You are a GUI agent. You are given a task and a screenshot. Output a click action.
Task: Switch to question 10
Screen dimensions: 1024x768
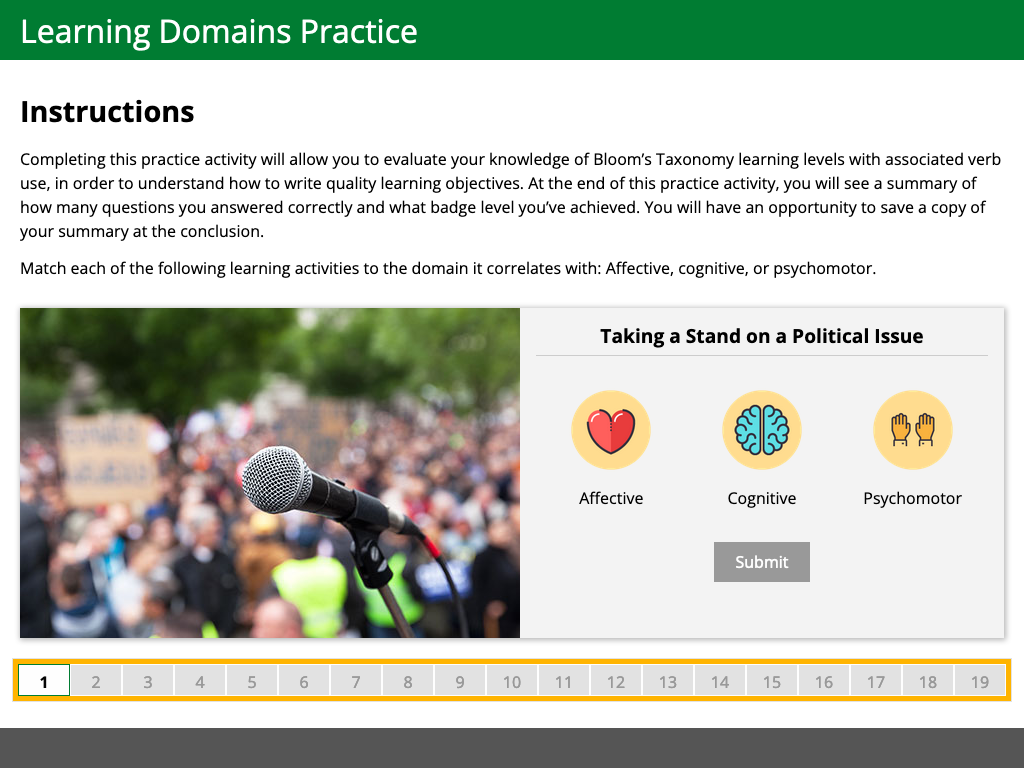pyautogui.click(x=512, y=681)
